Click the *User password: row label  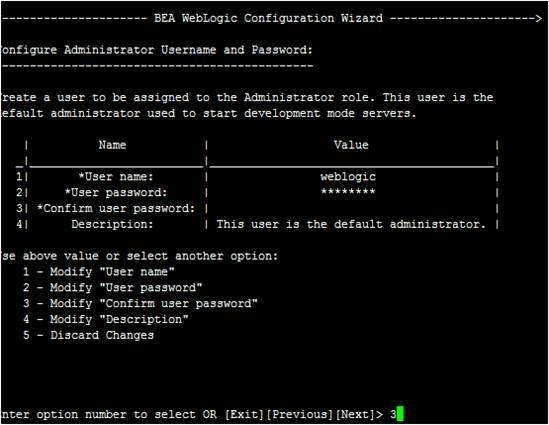pyautogui.click(x=116, y=193)
